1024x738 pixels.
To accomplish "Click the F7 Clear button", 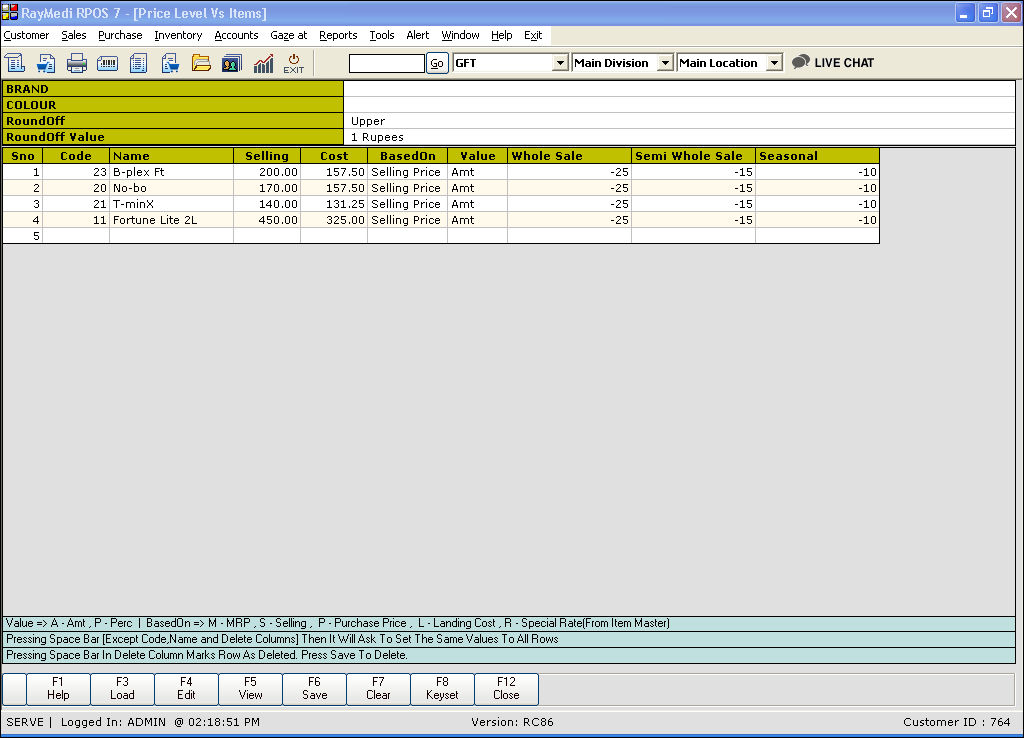I will coord(378,689).
